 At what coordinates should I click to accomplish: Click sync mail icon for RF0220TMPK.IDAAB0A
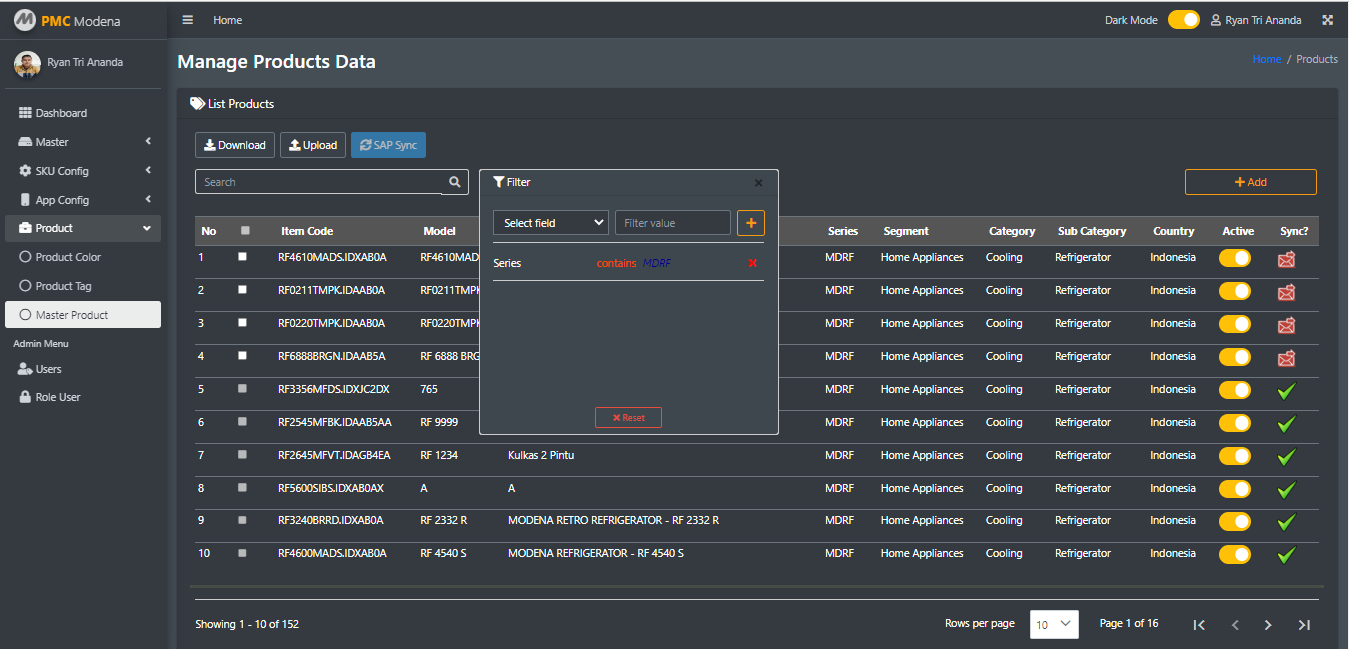(x=1287, y=325)
